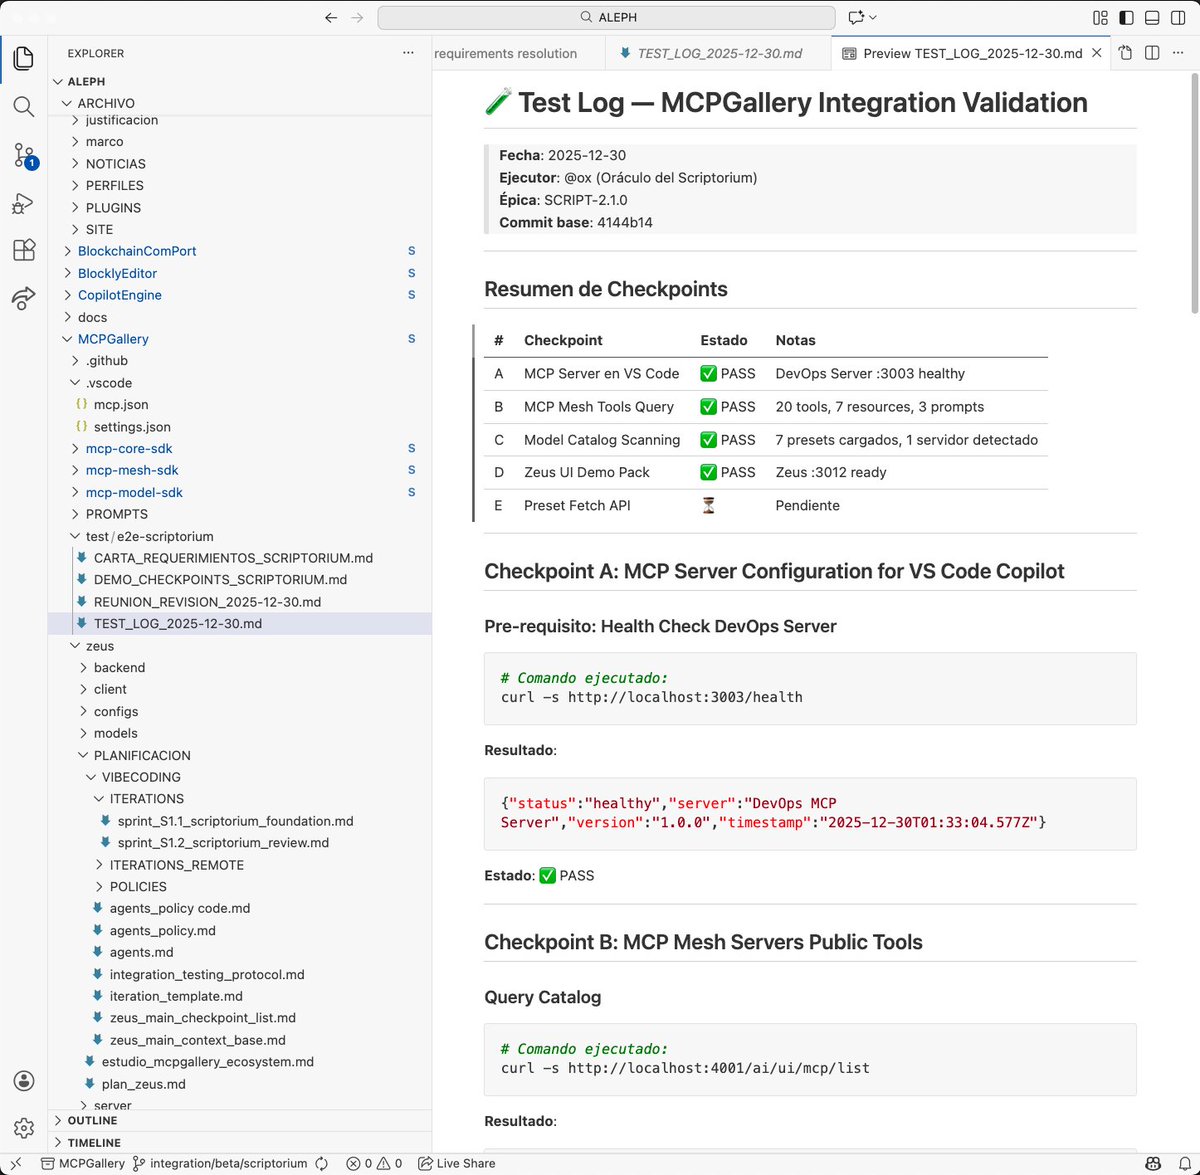Open Explorer Views and More Actions ellipsis
This screenshot has width=1200, height=1175.
408,53
